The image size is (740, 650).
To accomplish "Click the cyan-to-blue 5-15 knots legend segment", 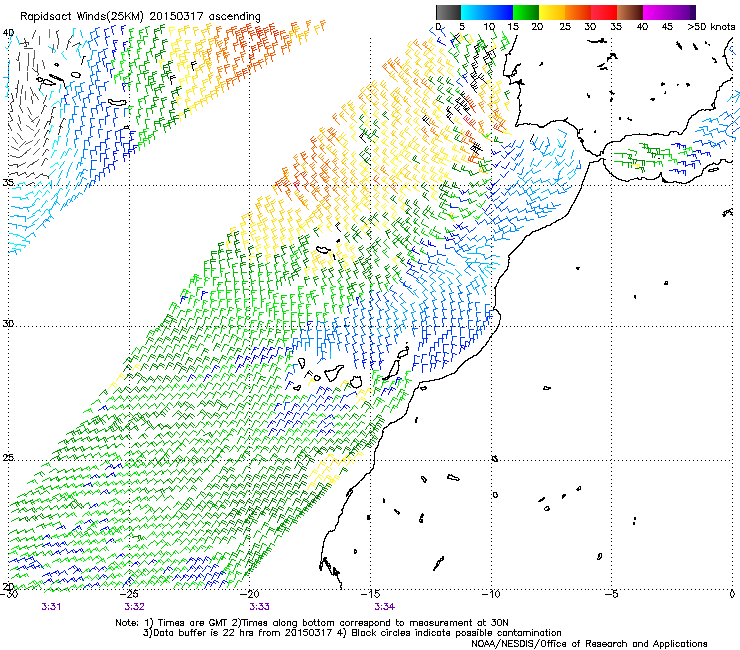I will coord(487,12).
